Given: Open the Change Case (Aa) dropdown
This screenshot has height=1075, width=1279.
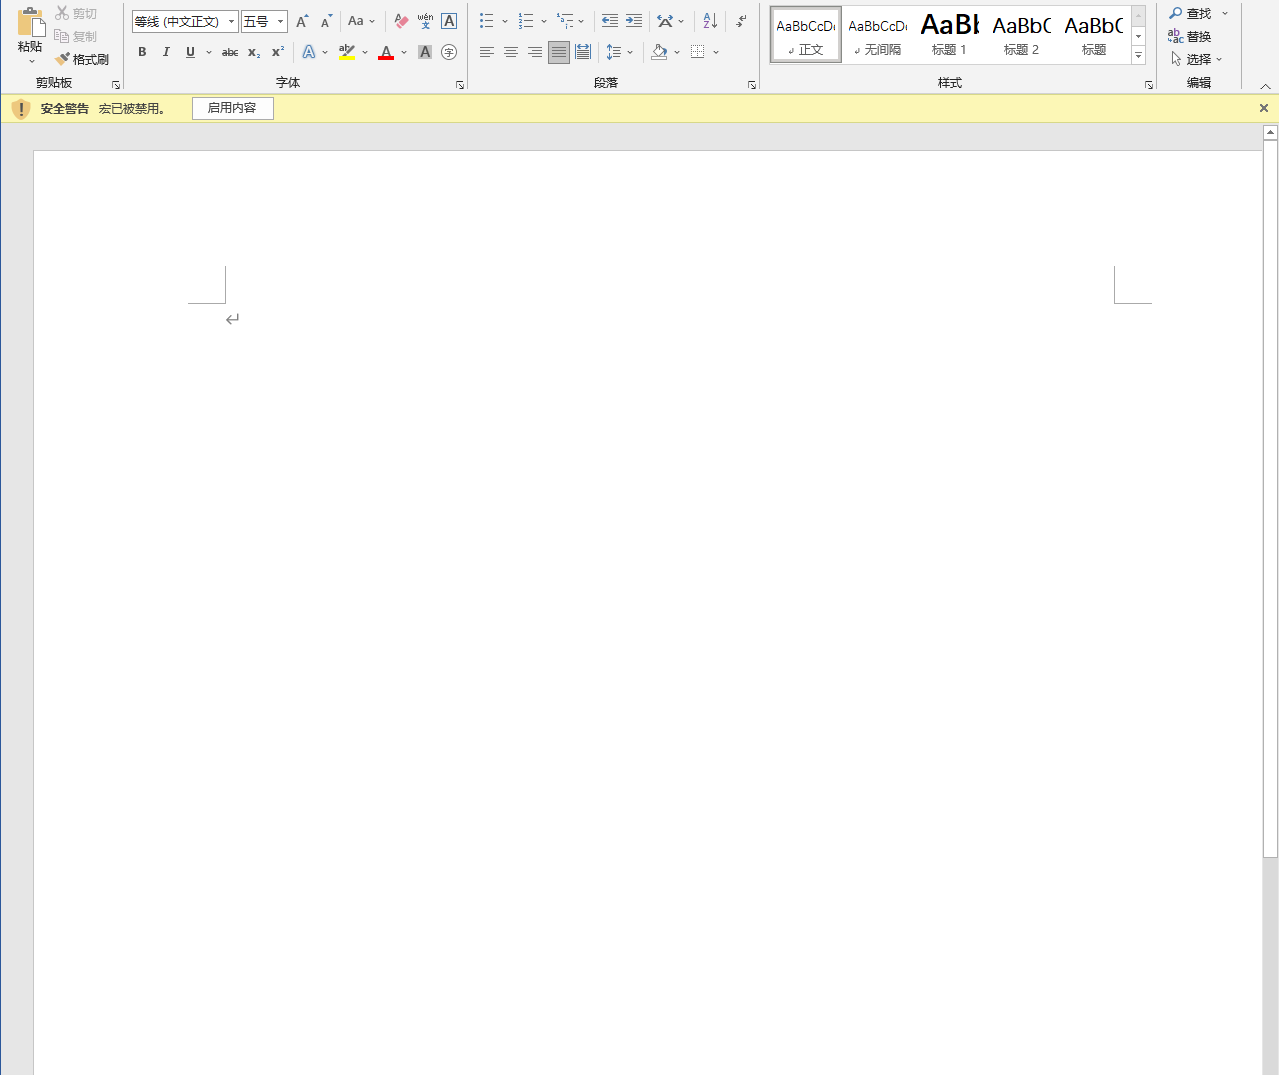Looking at the screenshot, I should [361, 21].
